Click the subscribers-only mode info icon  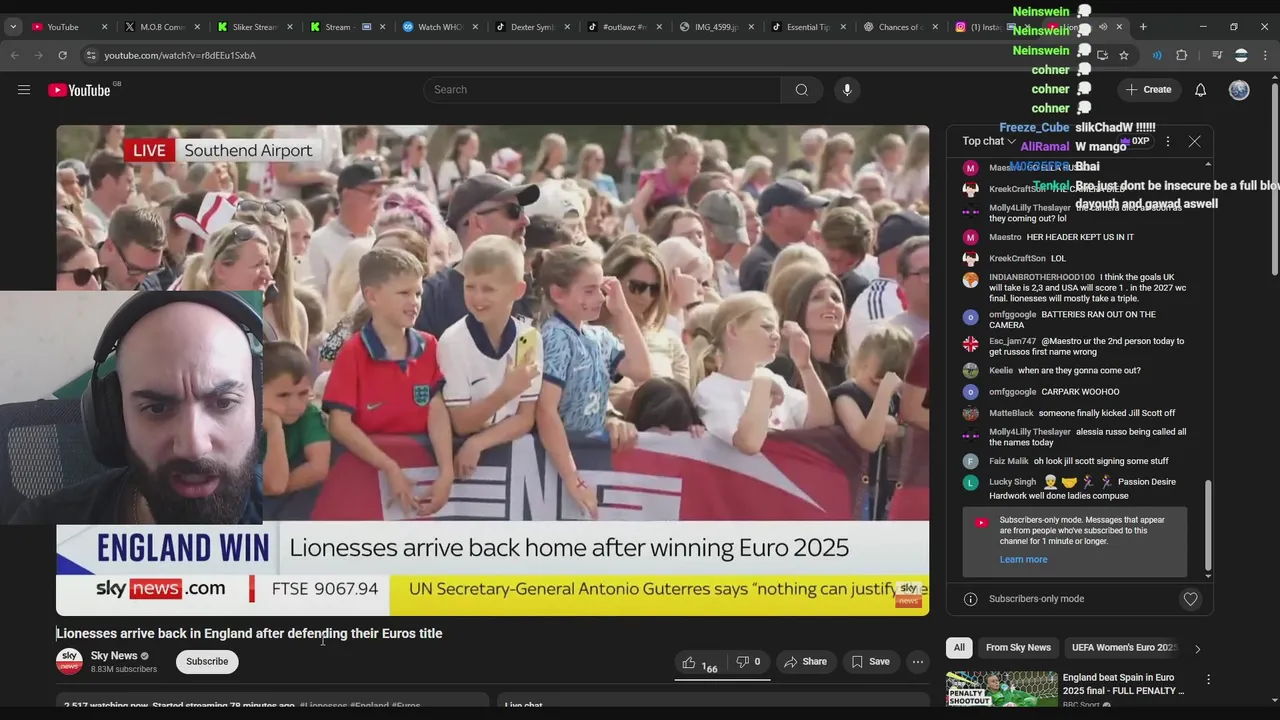970,599
